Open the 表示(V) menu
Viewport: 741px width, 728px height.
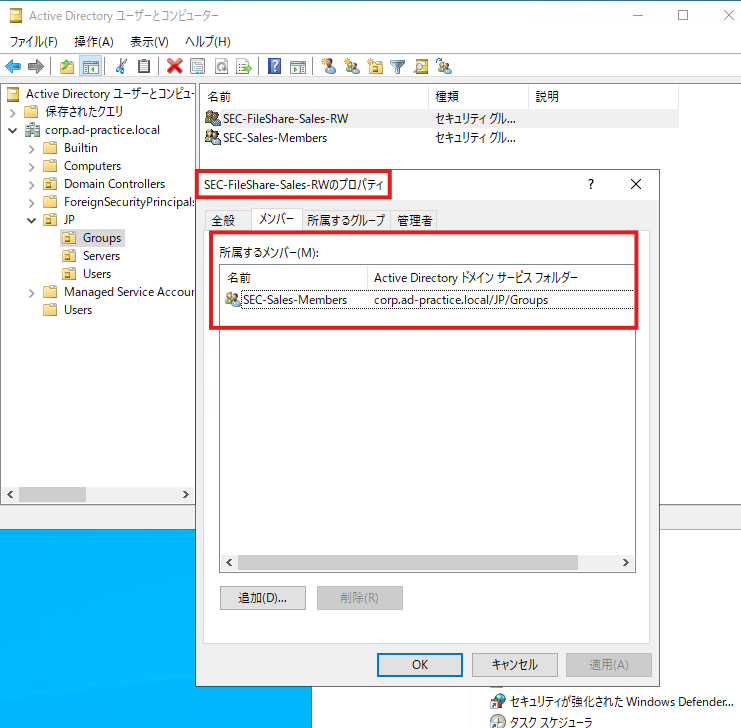point(149,42)
